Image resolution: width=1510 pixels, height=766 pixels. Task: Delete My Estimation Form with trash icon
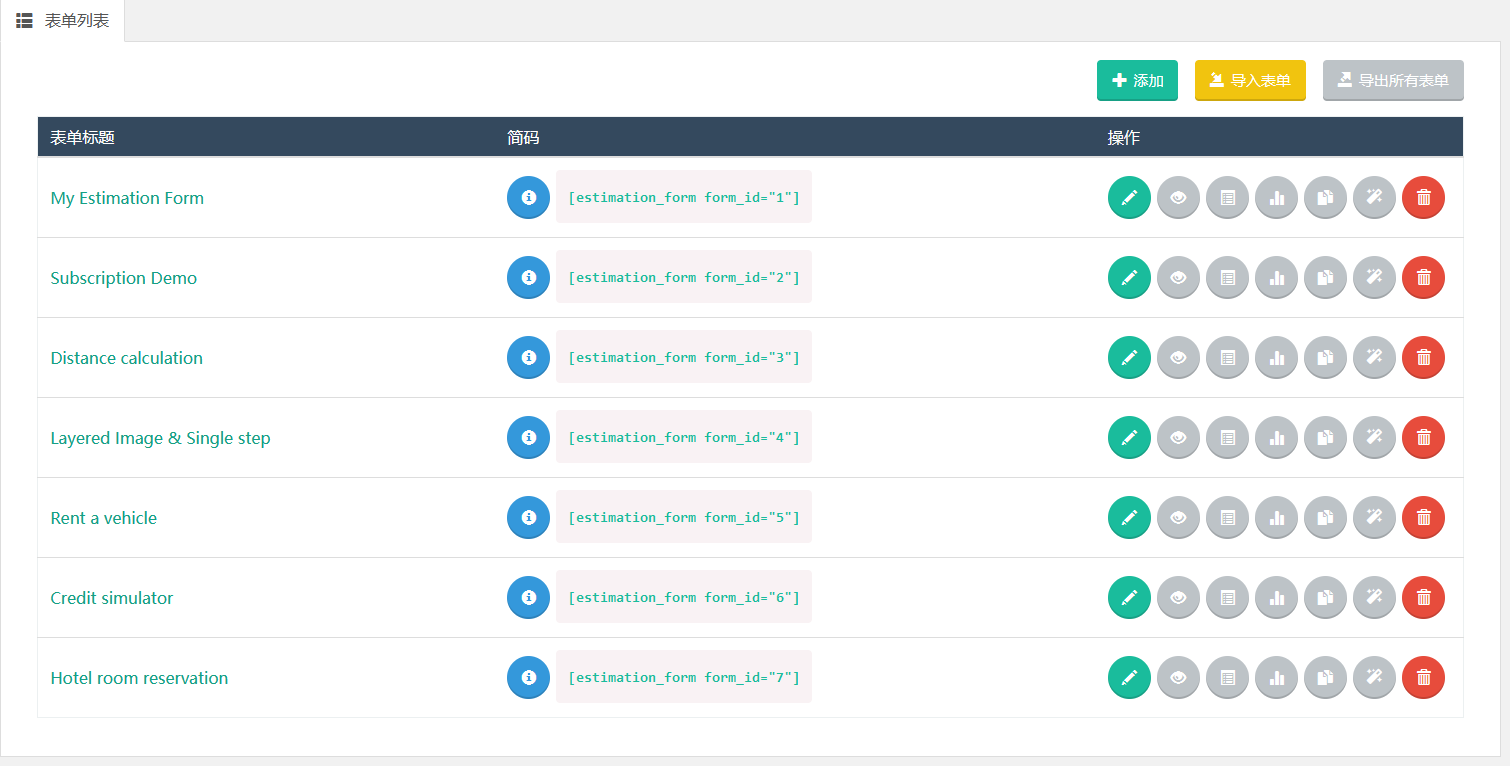pyautogui.click(x=1424, y=197)
